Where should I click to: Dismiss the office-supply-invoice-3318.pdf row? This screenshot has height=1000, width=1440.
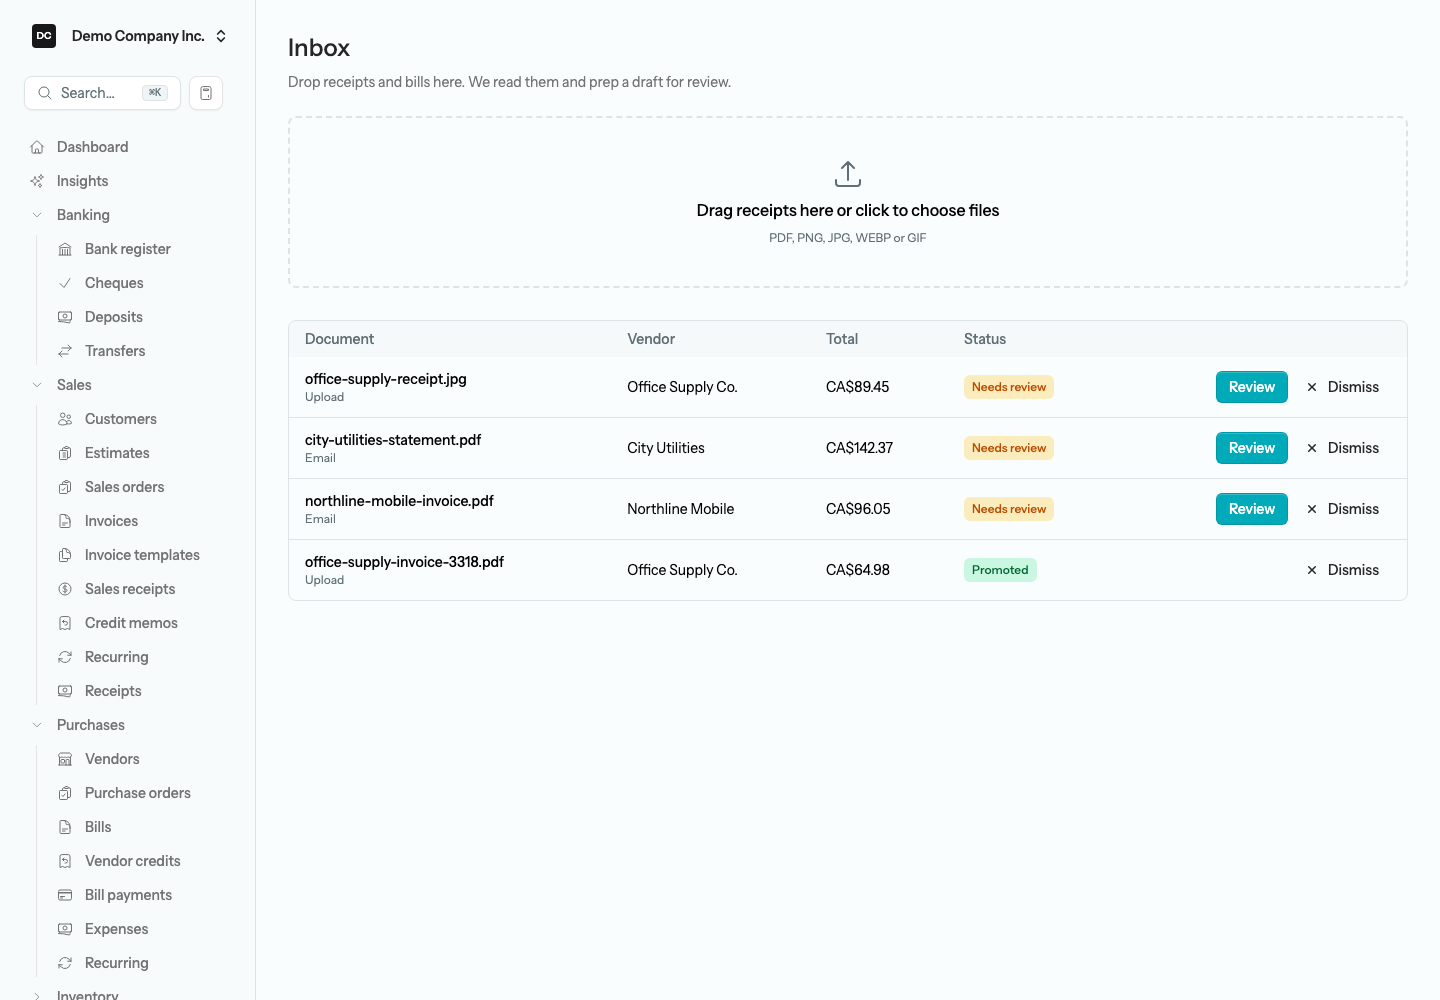1343,570
